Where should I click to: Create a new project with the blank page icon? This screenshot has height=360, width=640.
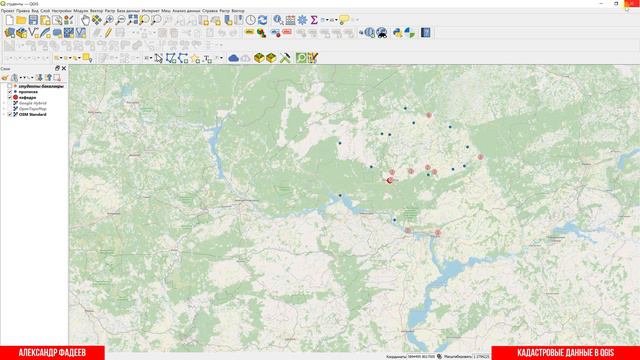[x=9, y=20]
